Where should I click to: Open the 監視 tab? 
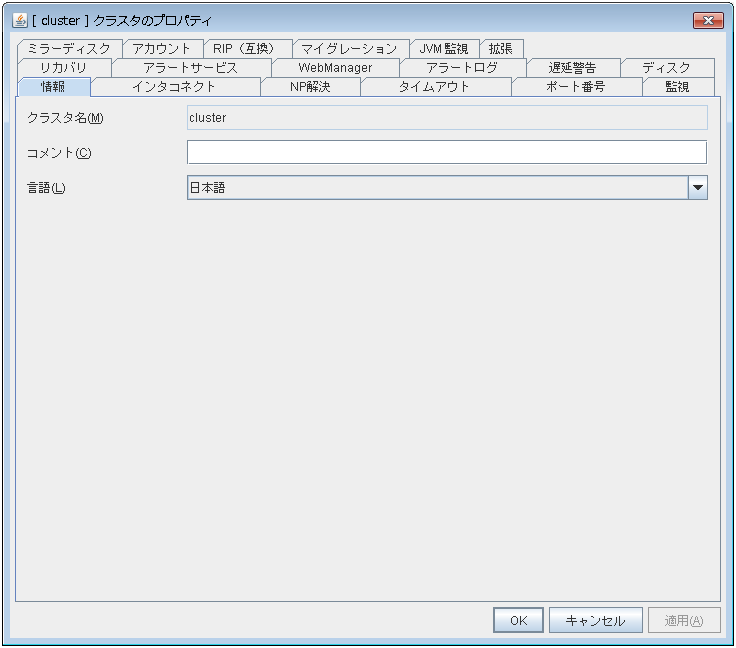(x=677, y=87)
